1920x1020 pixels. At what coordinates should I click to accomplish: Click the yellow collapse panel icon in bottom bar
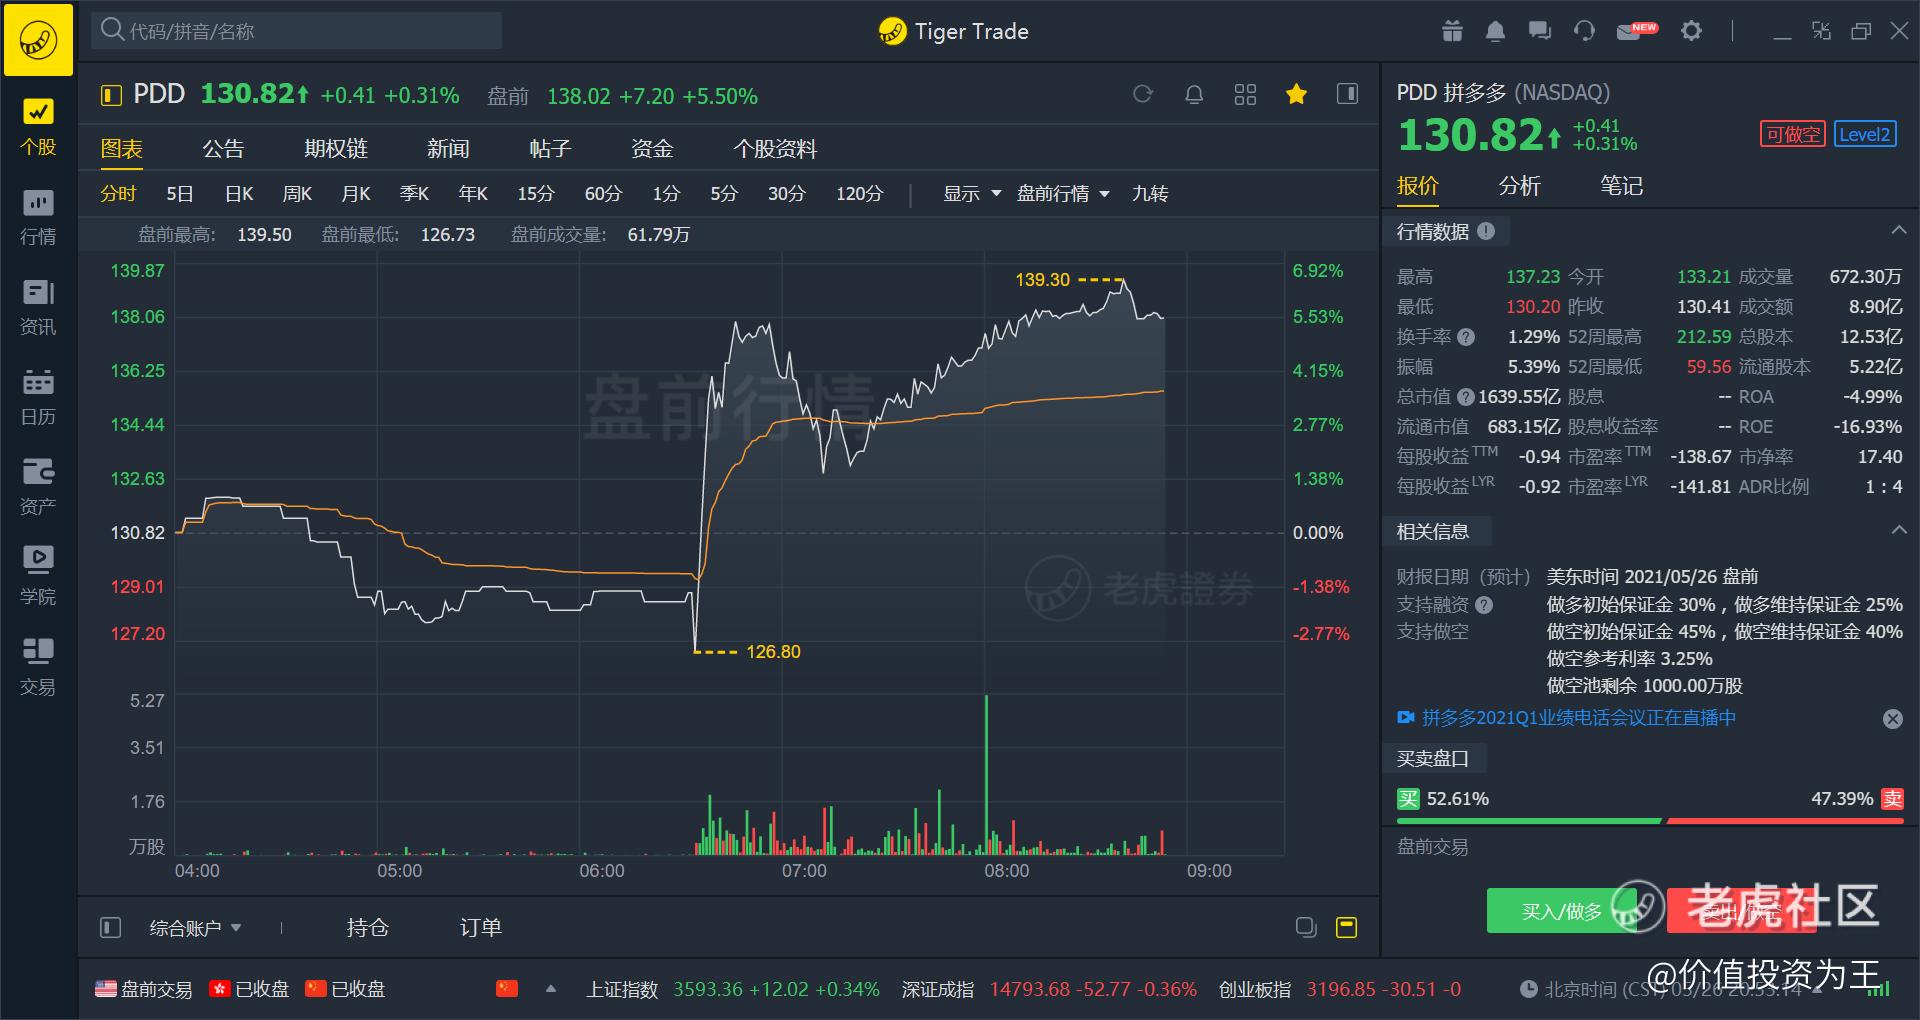coord(1347,927)
